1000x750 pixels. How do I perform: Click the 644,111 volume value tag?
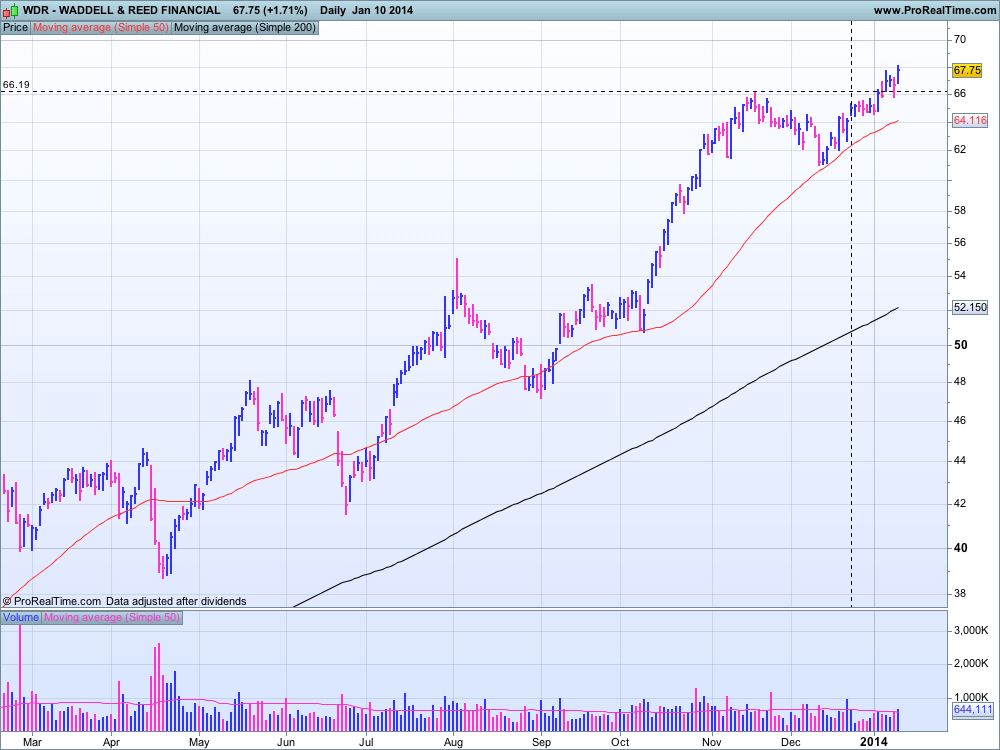[x=972, y=710]
